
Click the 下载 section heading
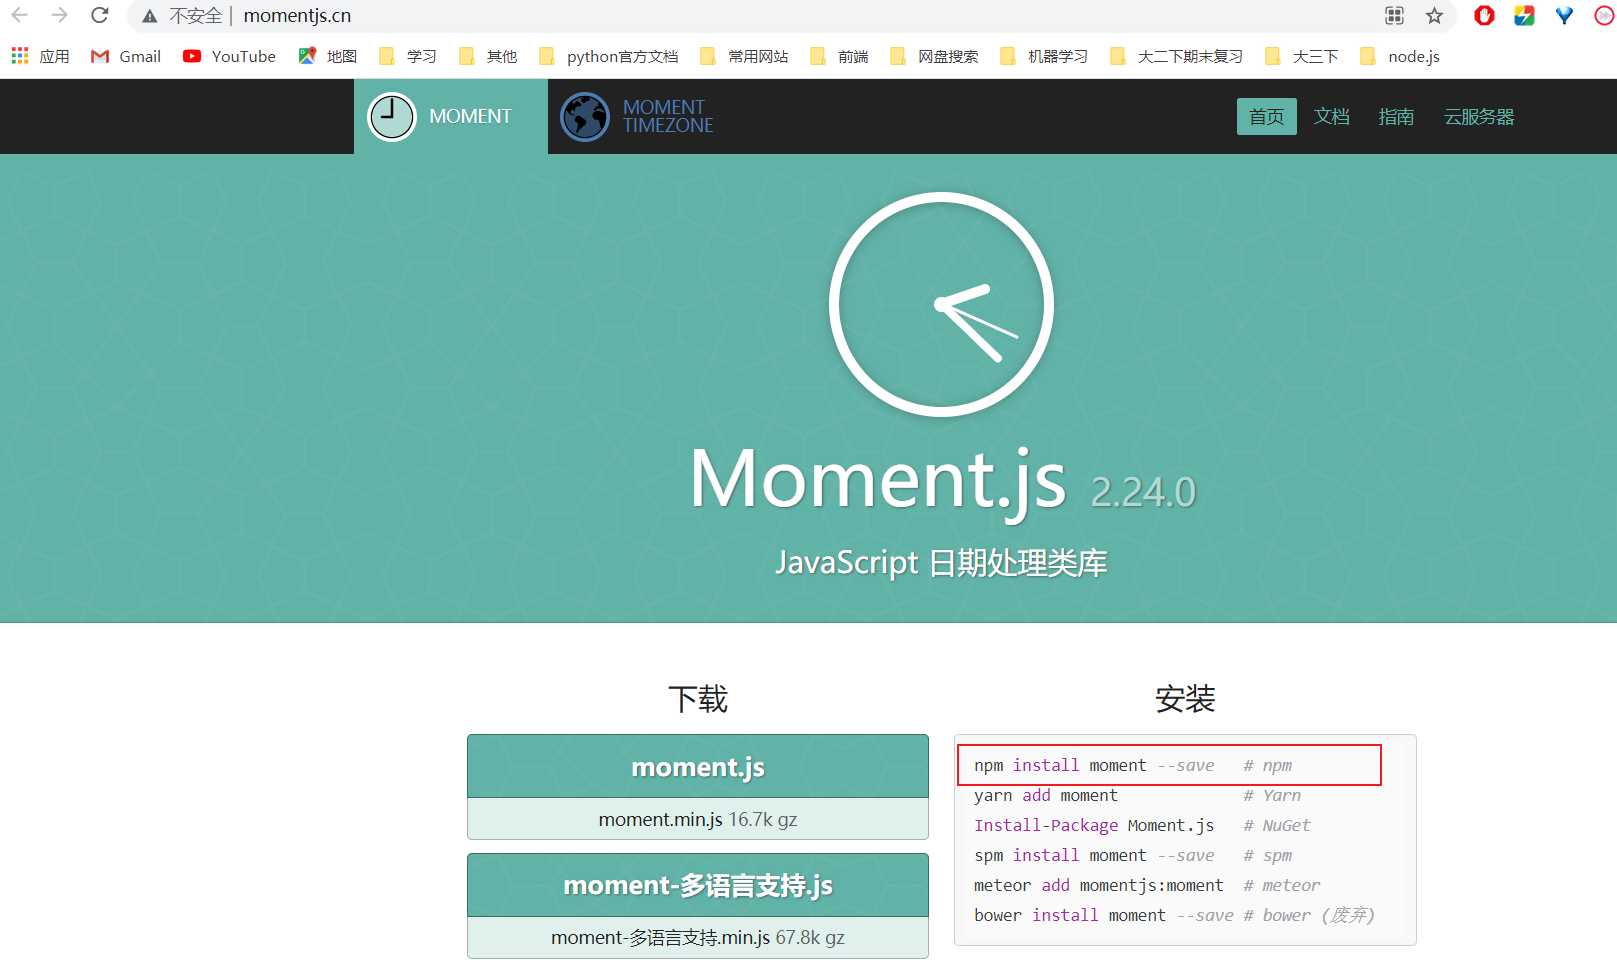pyautogui.click(x=698, y=699)
